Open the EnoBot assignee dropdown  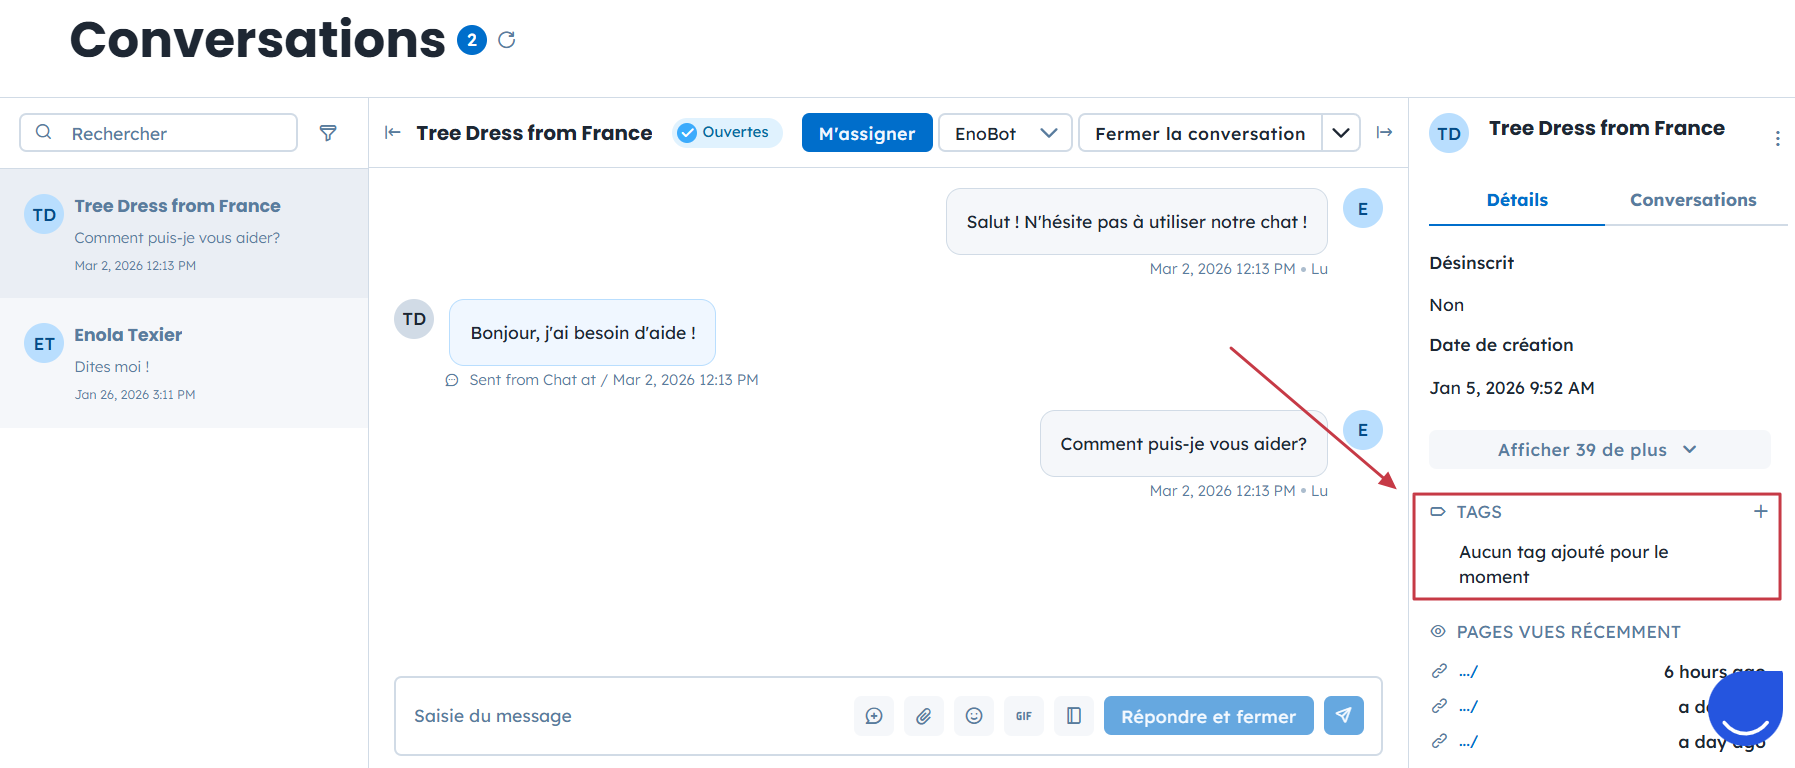pos(1005,133)
